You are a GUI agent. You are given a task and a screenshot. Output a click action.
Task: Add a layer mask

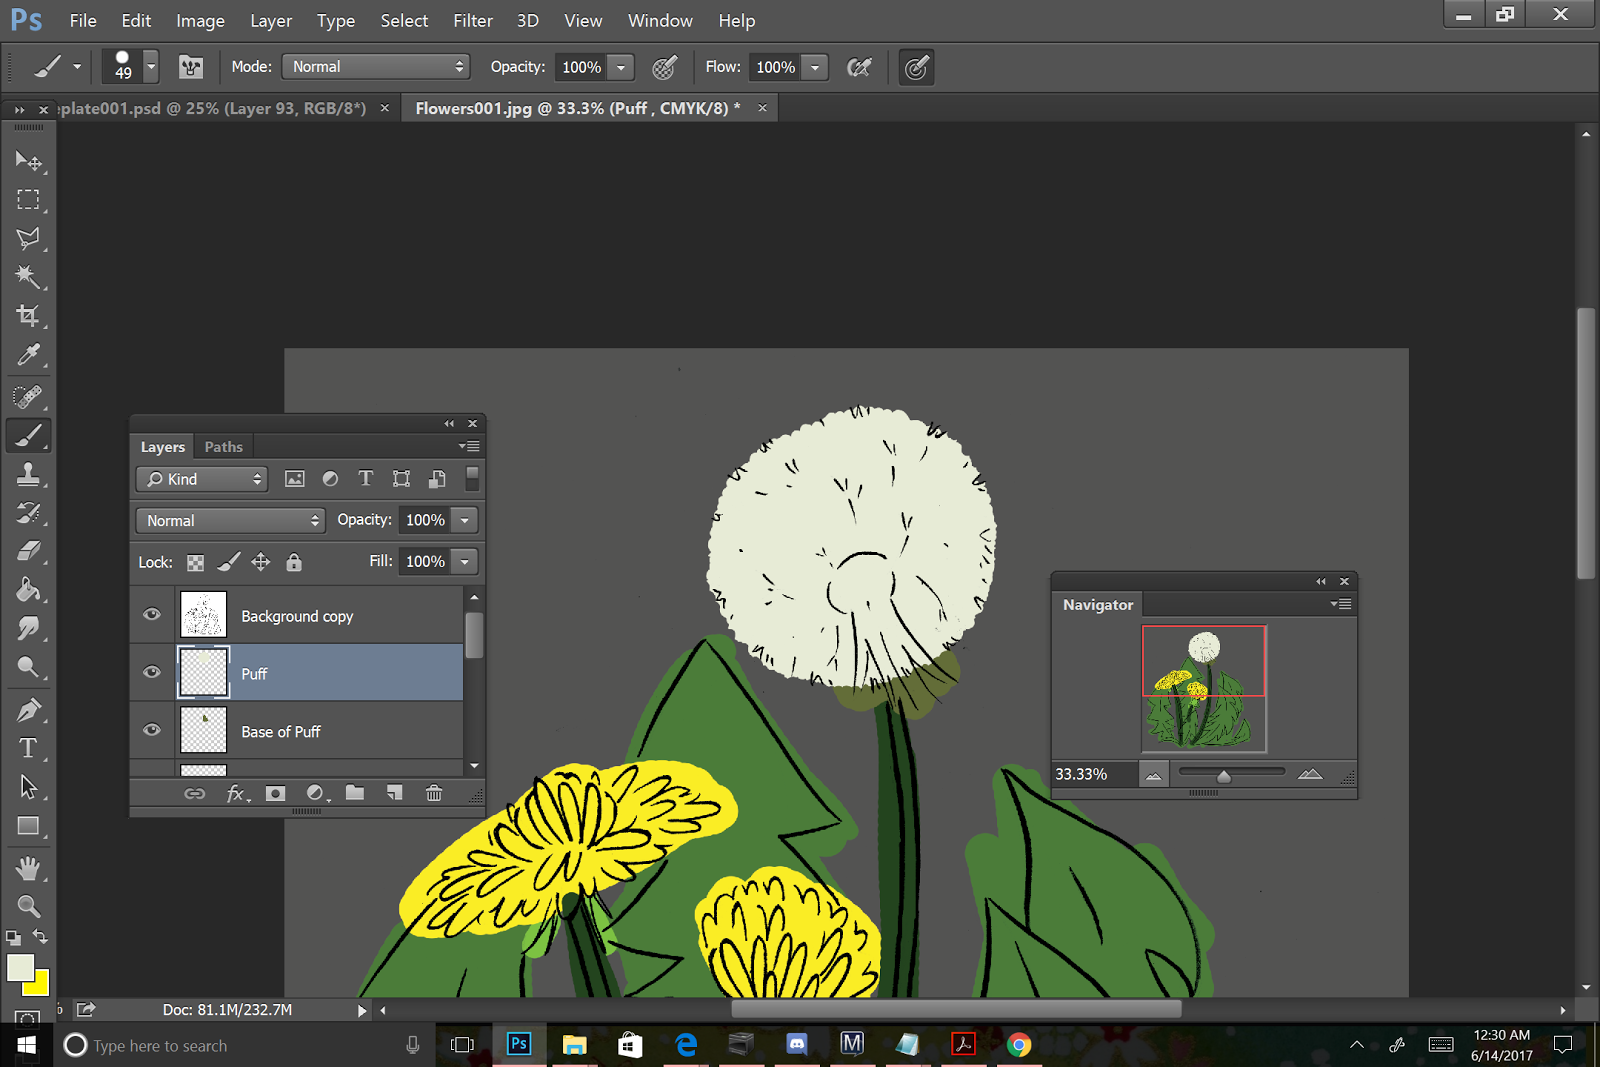pos(275,793)
